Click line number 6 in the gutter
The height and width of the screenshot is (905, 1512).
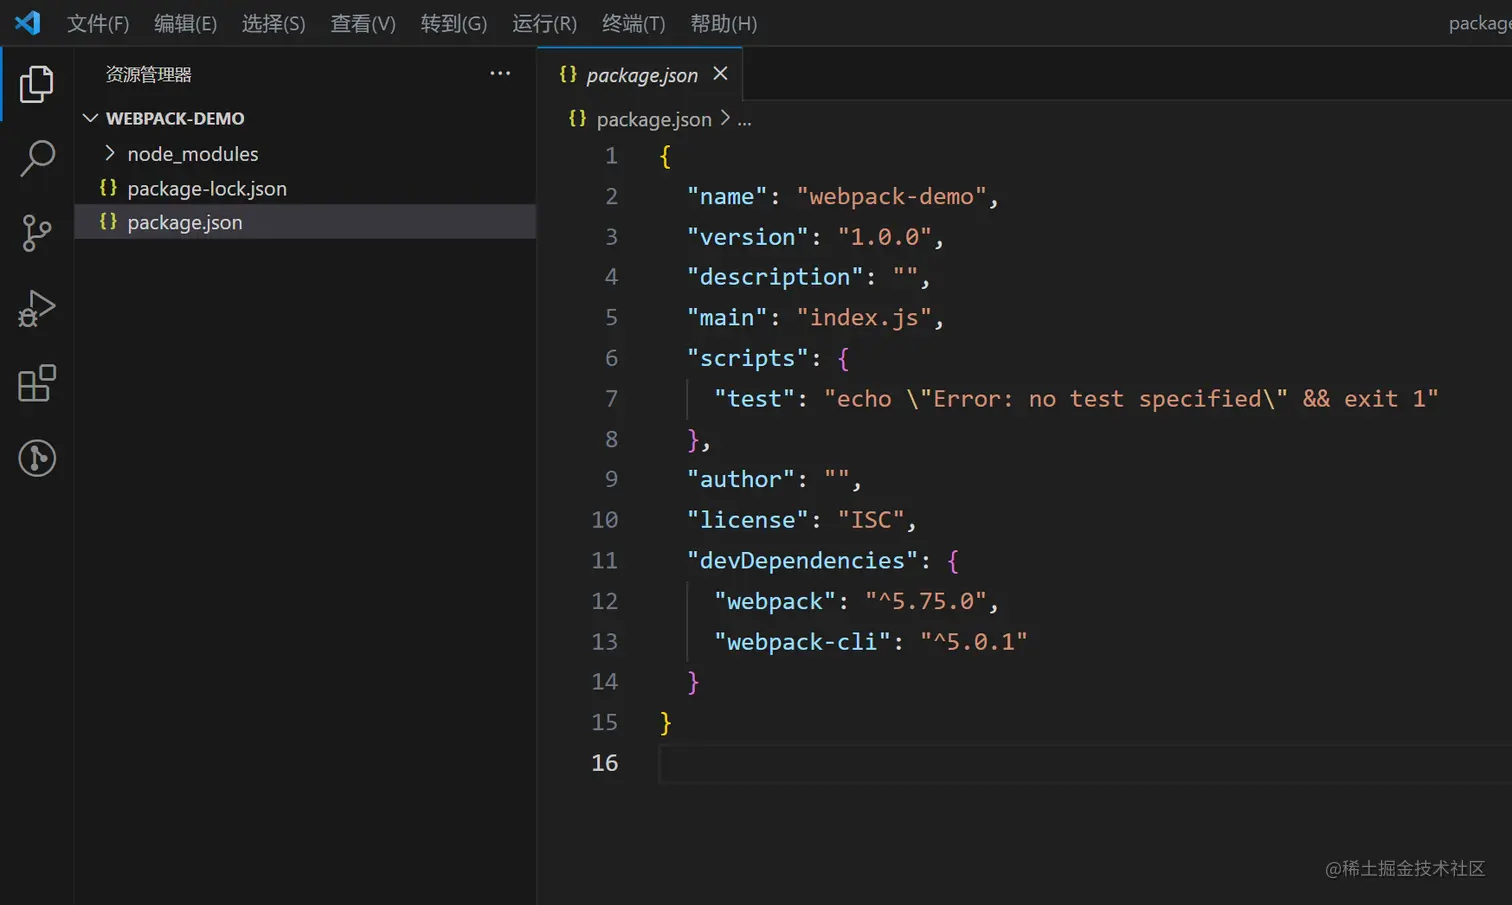click(x=611, y=358)
